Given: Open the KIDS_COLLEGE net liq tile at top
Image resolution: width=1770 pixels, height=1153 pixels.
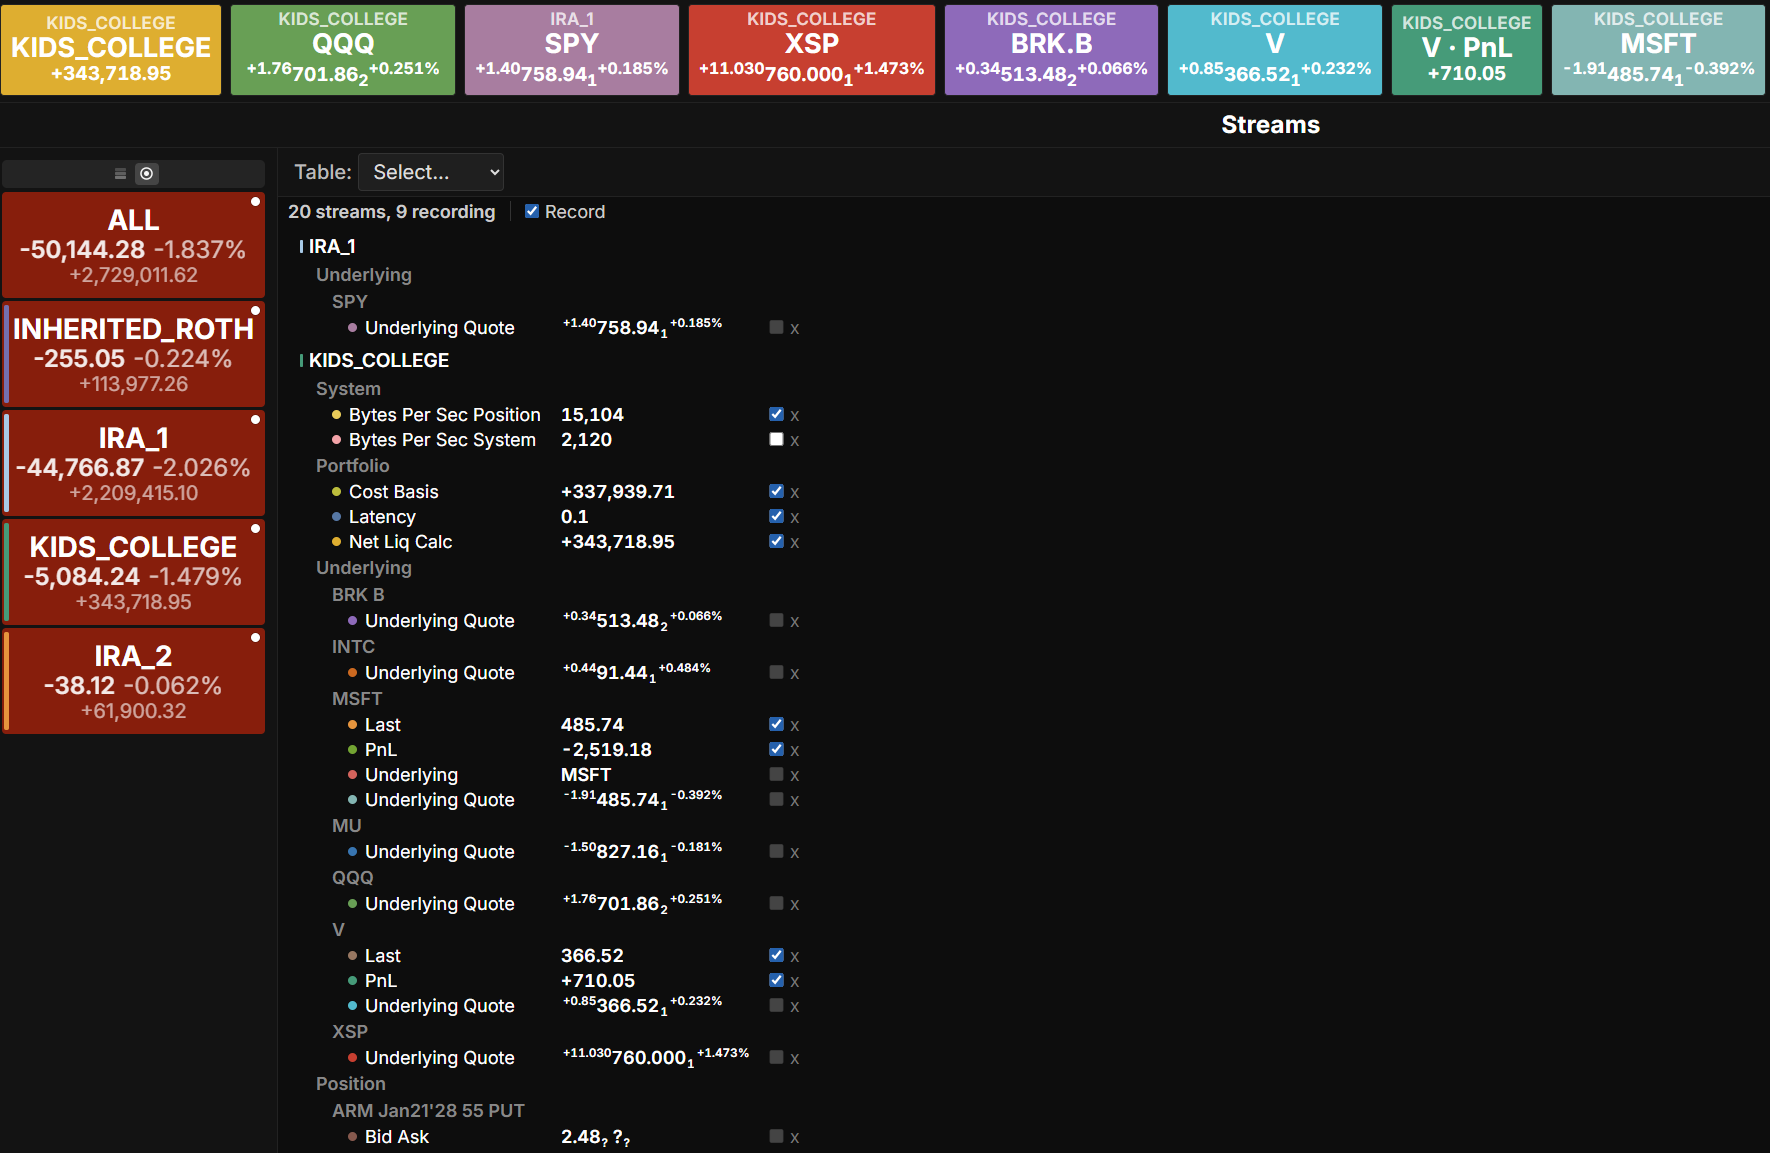Looking at the screenshot, I should 111,50.
